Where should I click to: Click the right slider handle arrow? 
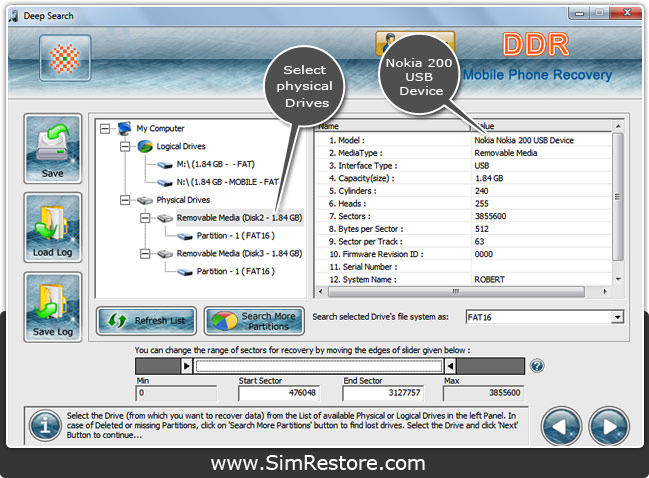(450, 366)
